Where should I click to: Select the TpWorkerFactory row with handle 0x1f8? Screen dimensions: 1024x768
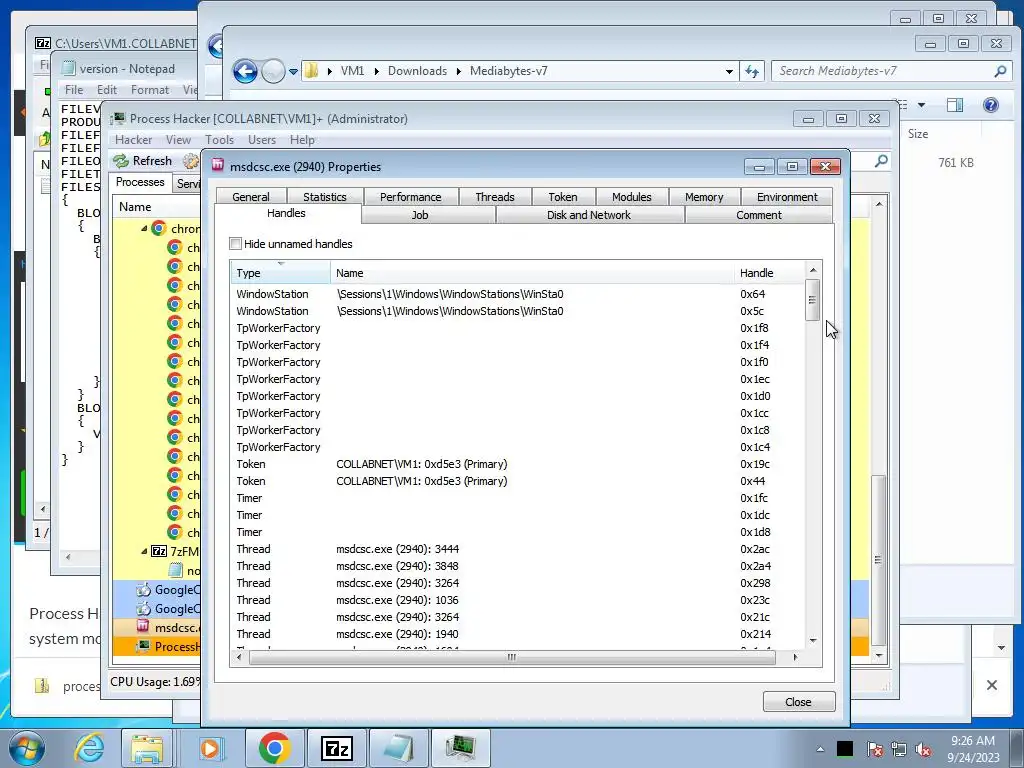coord(518,328)
